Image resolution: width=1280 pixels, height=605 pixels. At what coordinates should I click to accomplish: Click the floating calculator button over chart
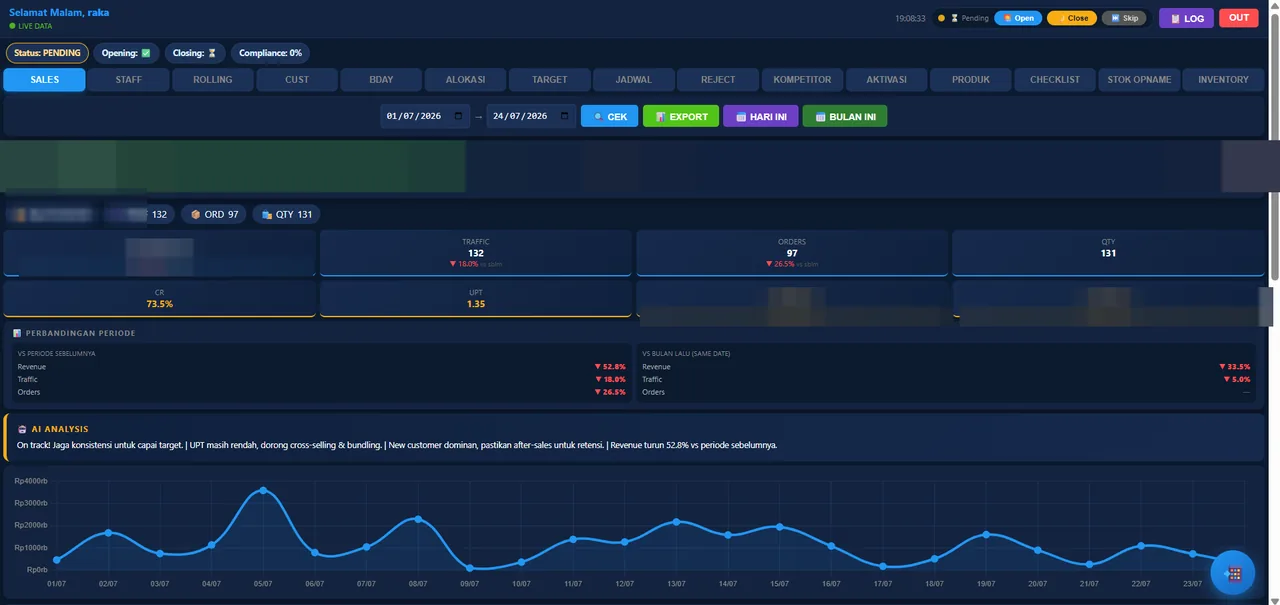[x=1233, y=573]
